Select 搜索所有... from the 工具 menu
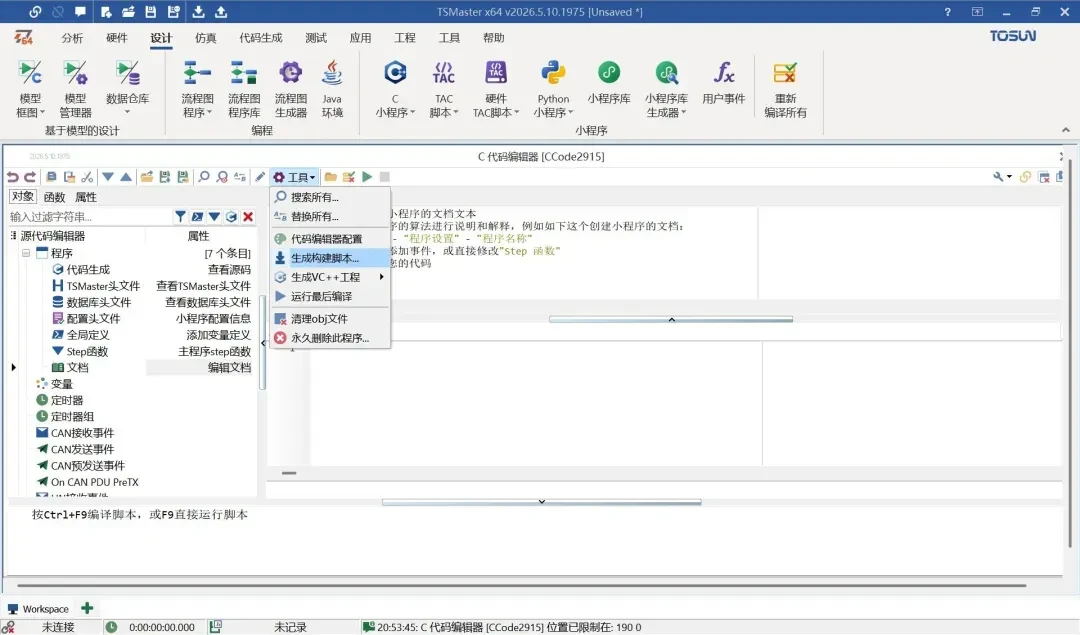The image size is (1080, 635). [x=330, y=197]
